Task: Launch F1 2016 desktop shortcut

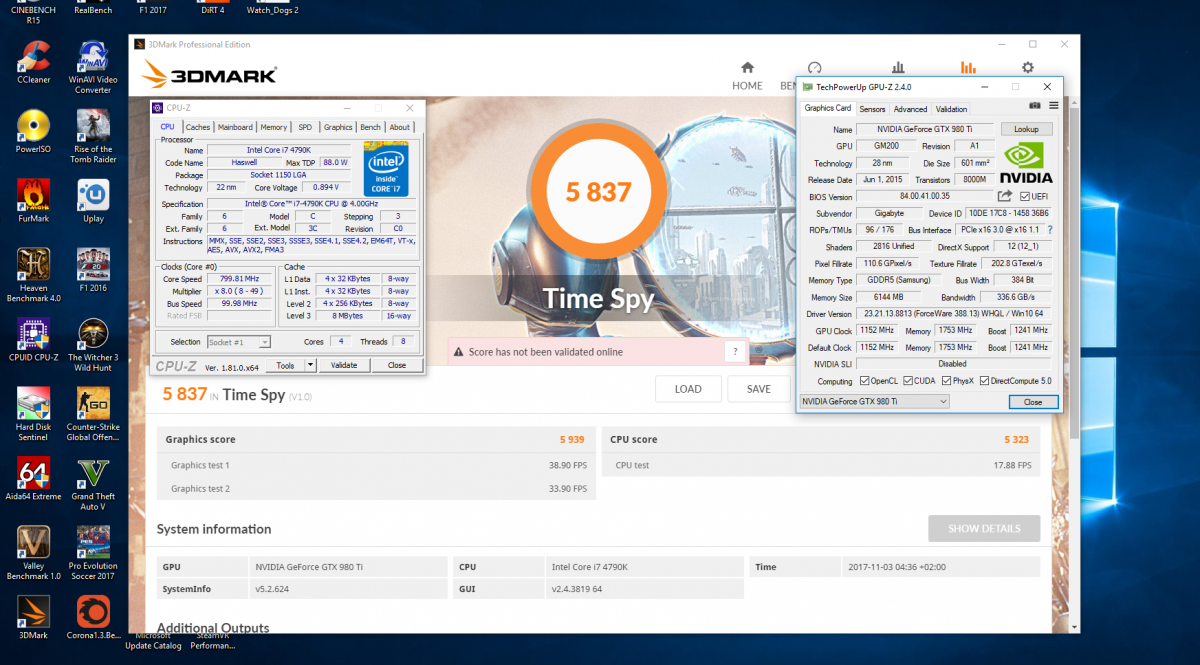Action: [x=93, y=270]
